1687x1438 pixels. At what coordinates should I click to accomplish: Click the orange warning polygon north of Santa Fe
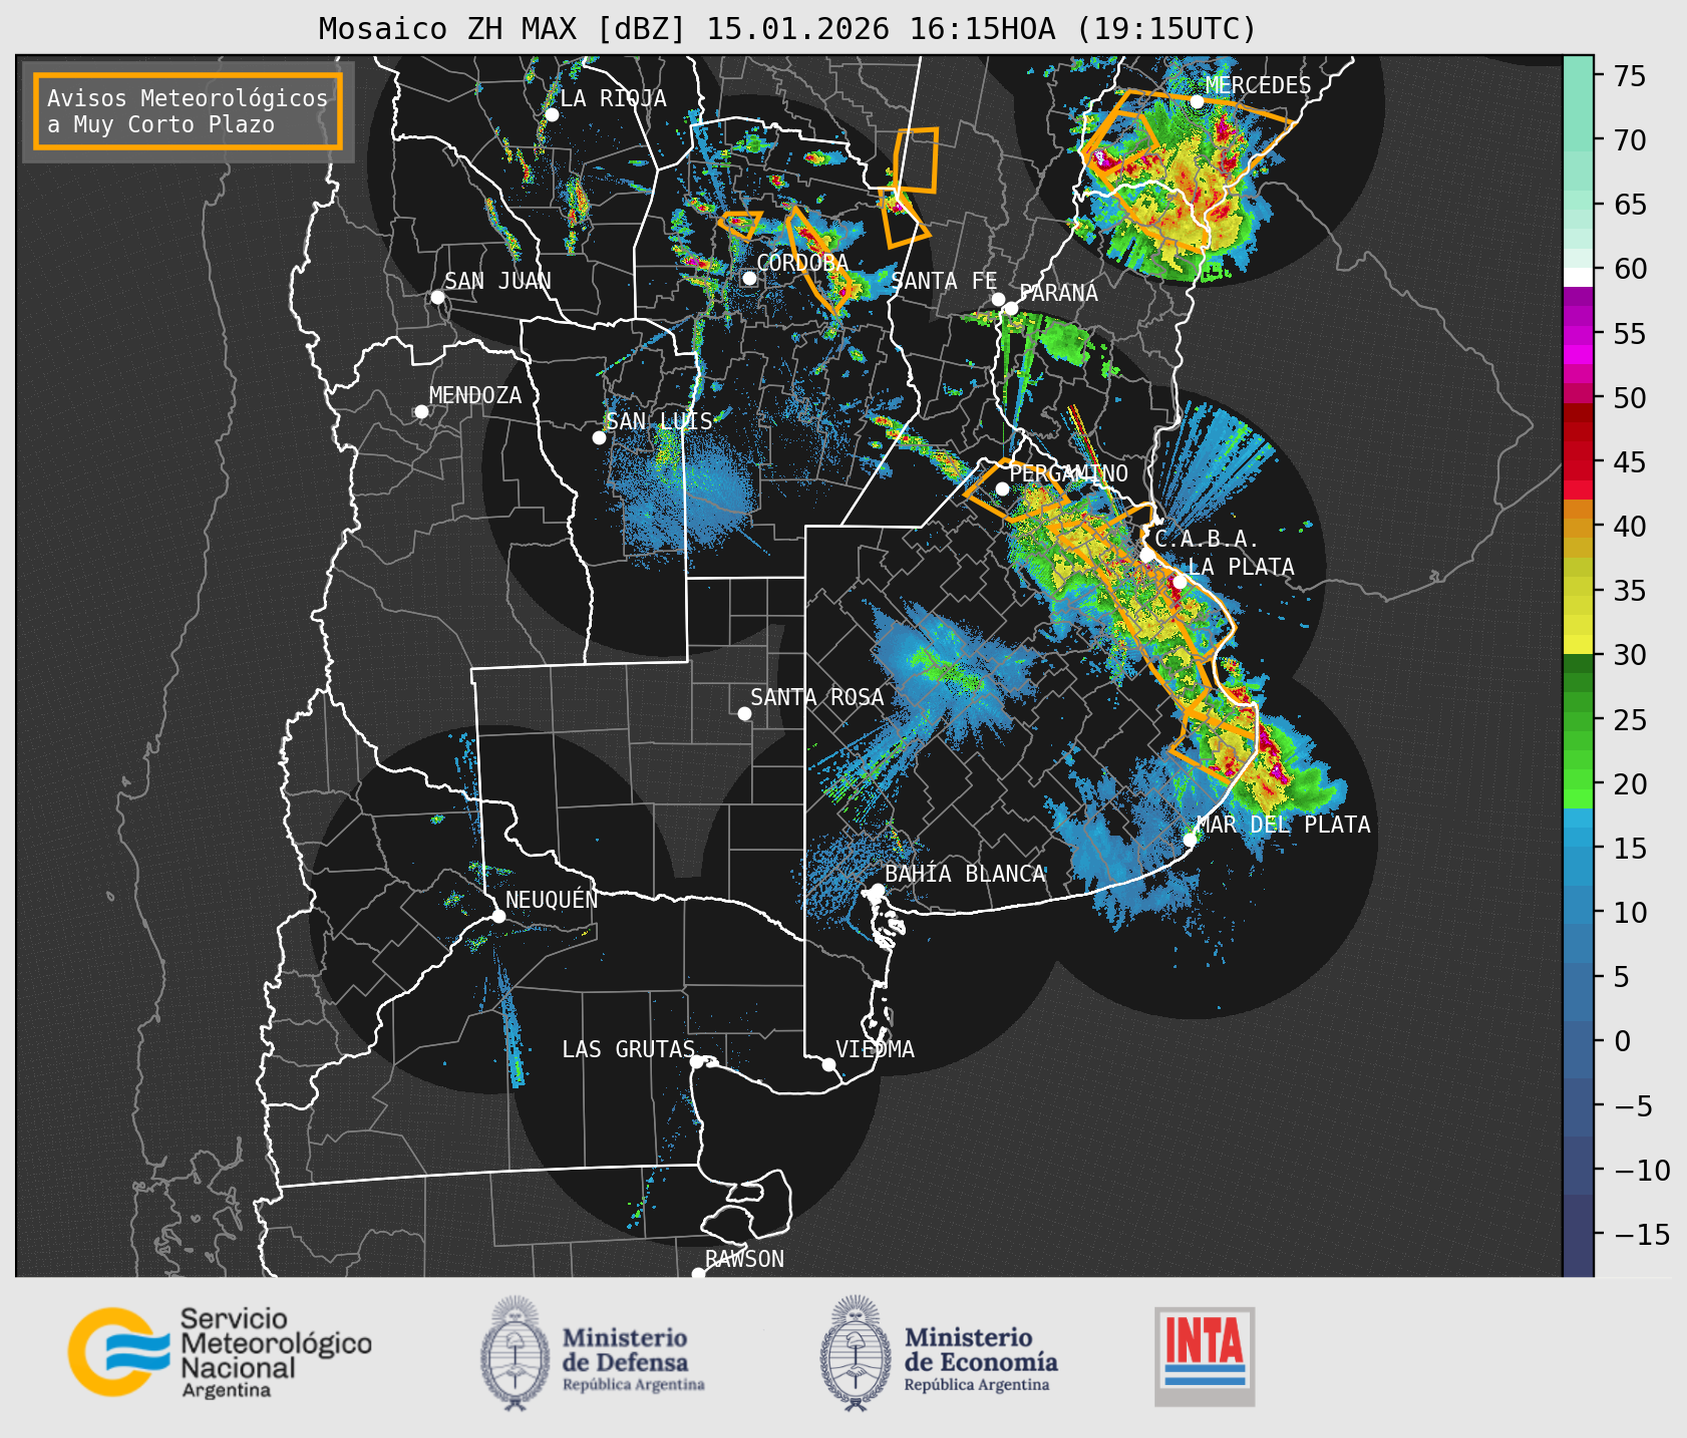coord(917,160)
